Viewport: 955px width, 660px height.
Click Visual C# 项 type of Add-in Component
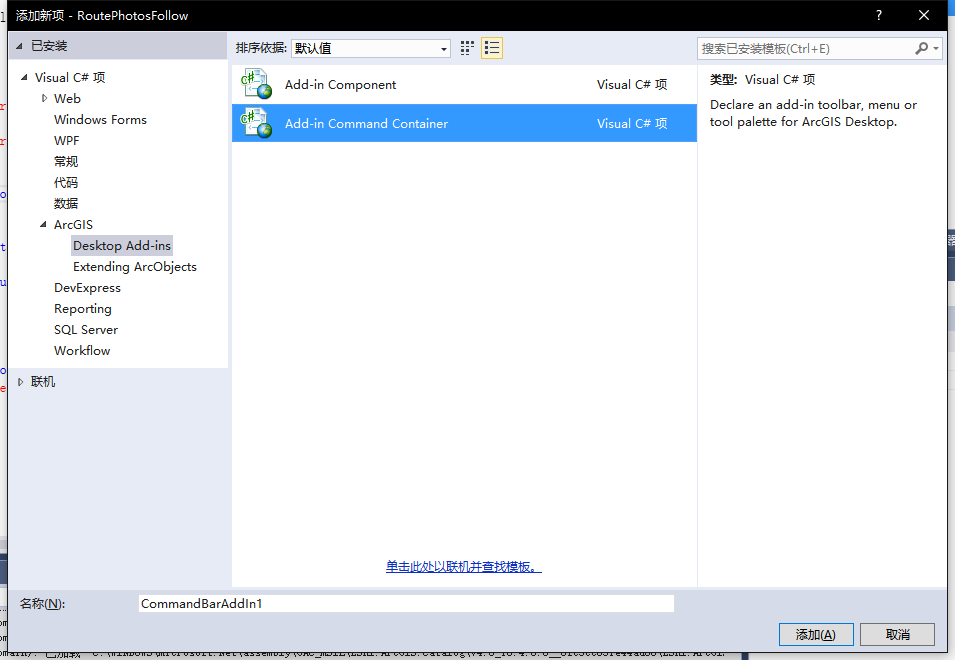pyautogui.click(x=632, y=85)
